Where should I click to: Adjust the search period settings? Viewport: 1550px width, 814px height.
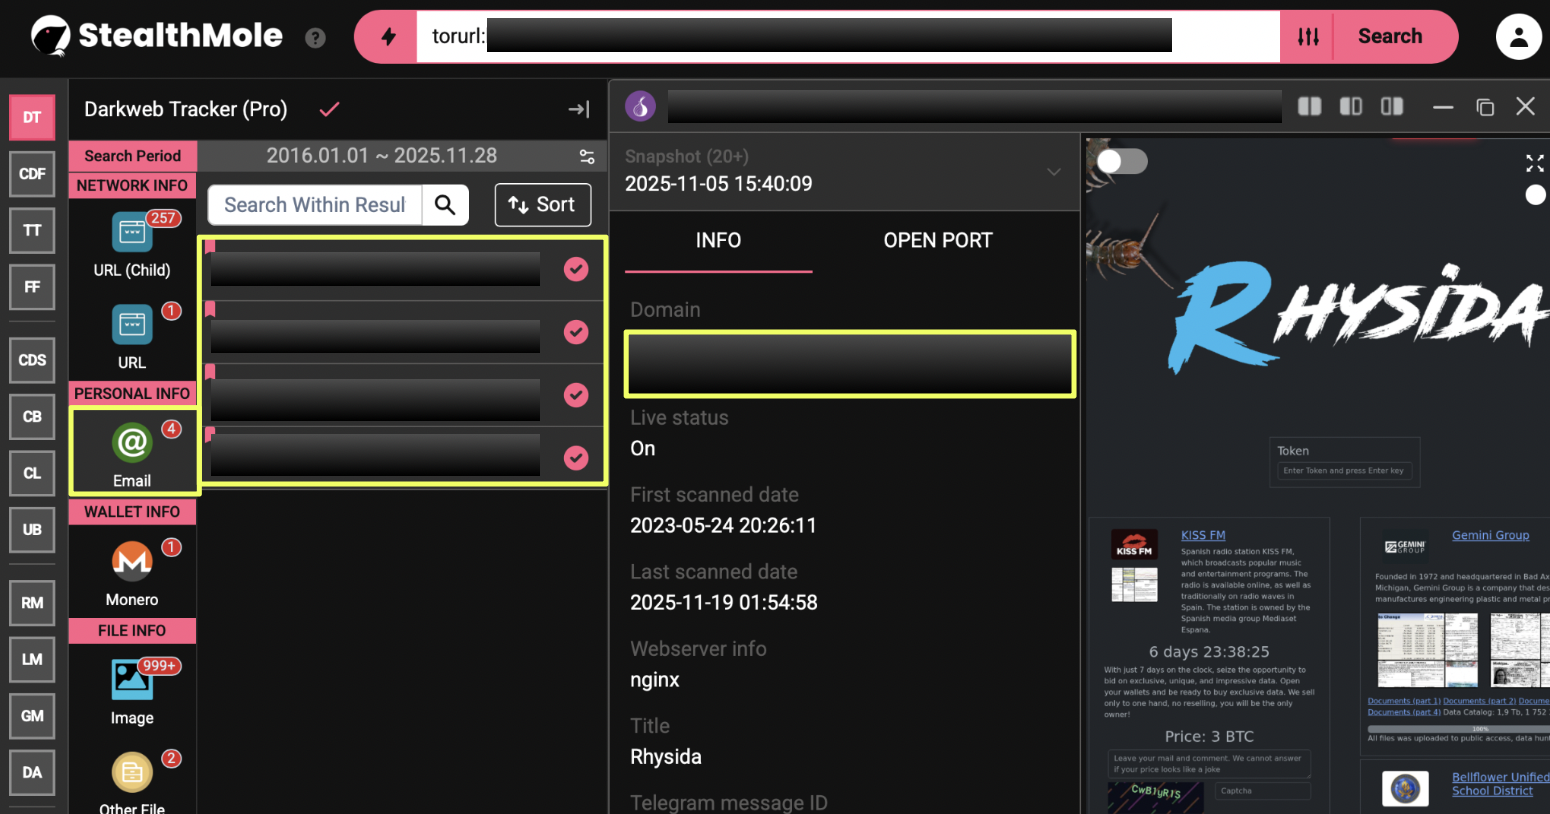tap(587, 156)
